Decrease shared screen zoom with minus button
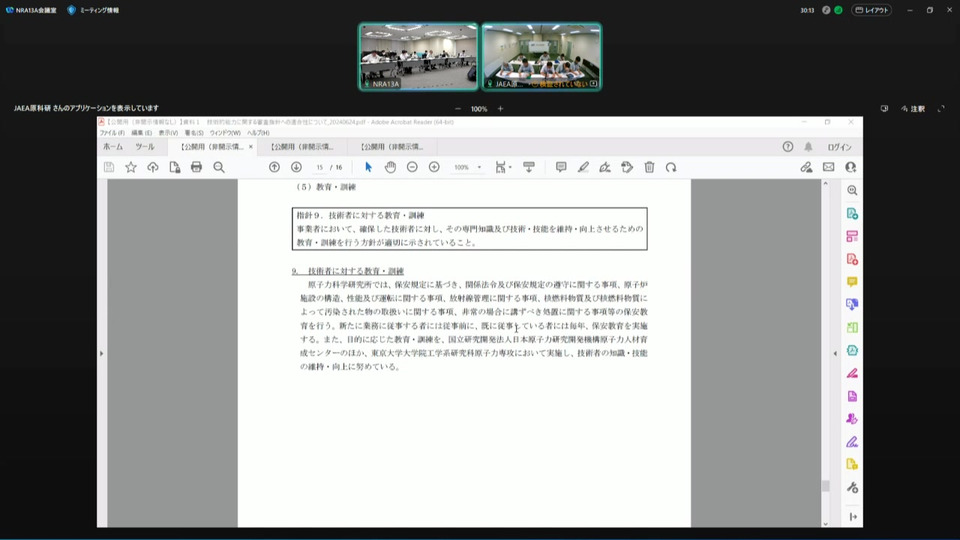The width and height of the screenshot is (960, 540). [458, 108]
